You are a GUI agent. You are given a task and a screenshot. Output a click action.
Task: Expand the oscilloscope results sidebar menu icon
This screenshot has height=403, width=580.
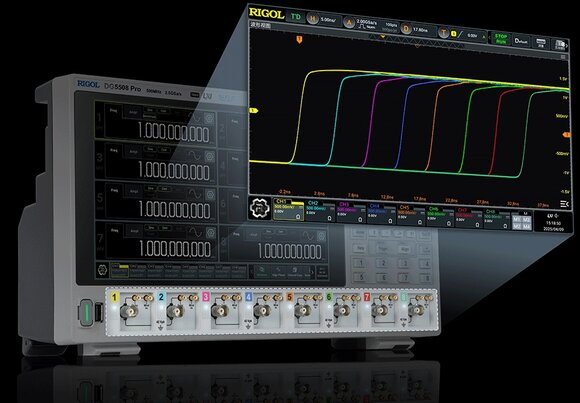[x=564, y=204]
